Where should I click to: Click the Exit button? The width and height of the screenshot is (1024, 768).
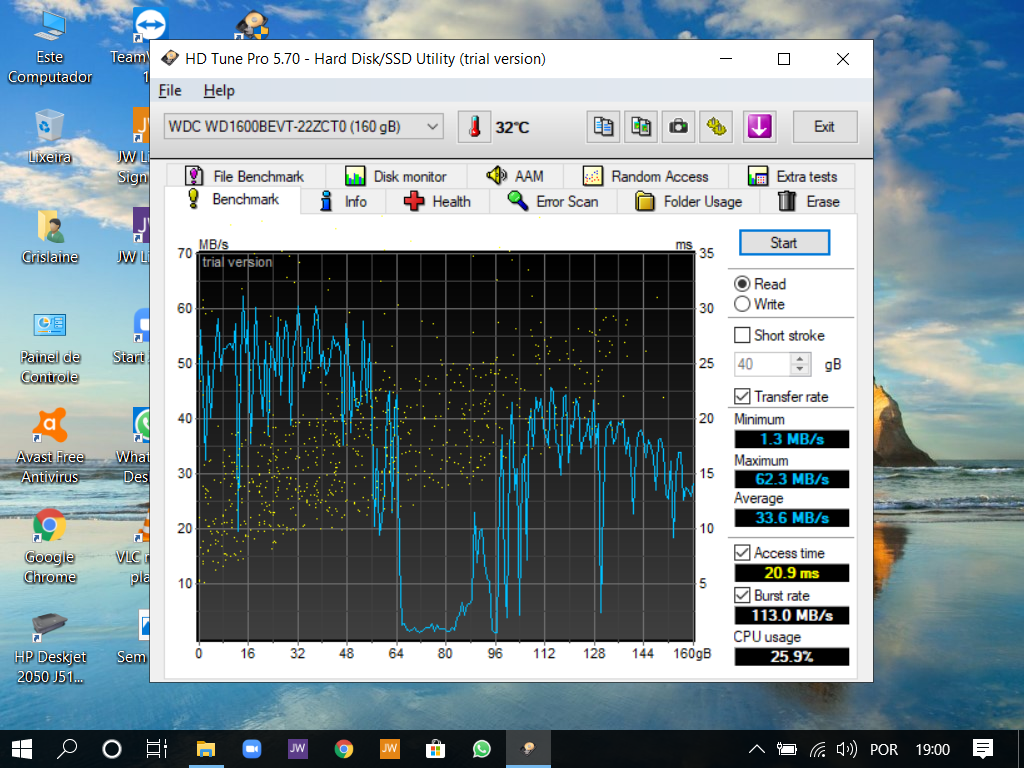click(825, 127)
